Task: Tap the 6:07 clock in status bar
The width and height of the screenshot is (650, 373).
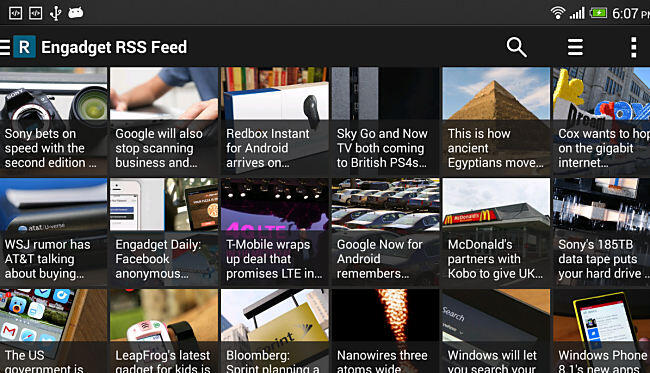Action: (x=631, y=13)
